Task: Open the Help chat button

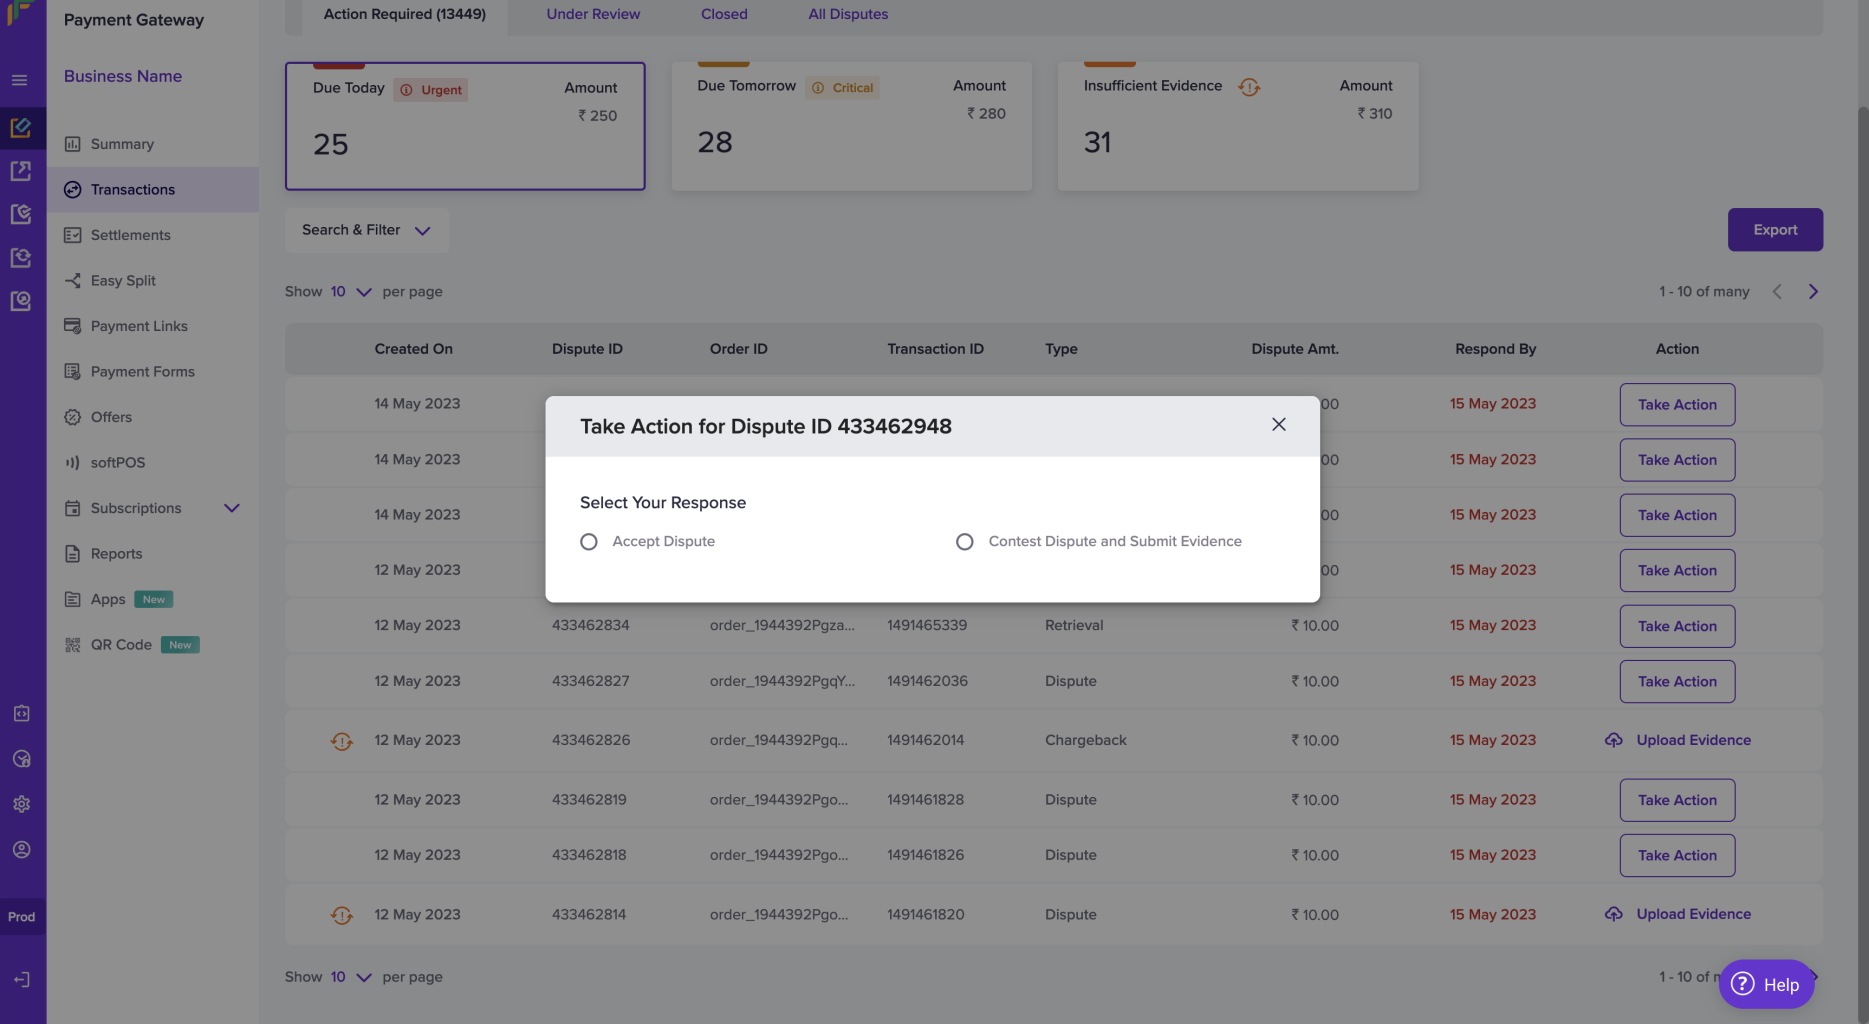Action: tap(1766, 985)
